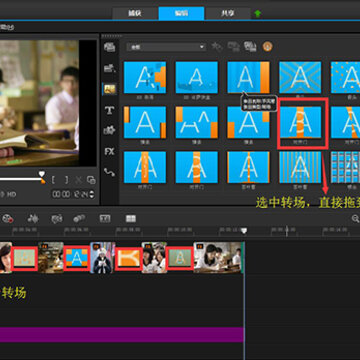Click the green upload arrow icon
This screenshot has width=360, height=360.
coord(258,14)
